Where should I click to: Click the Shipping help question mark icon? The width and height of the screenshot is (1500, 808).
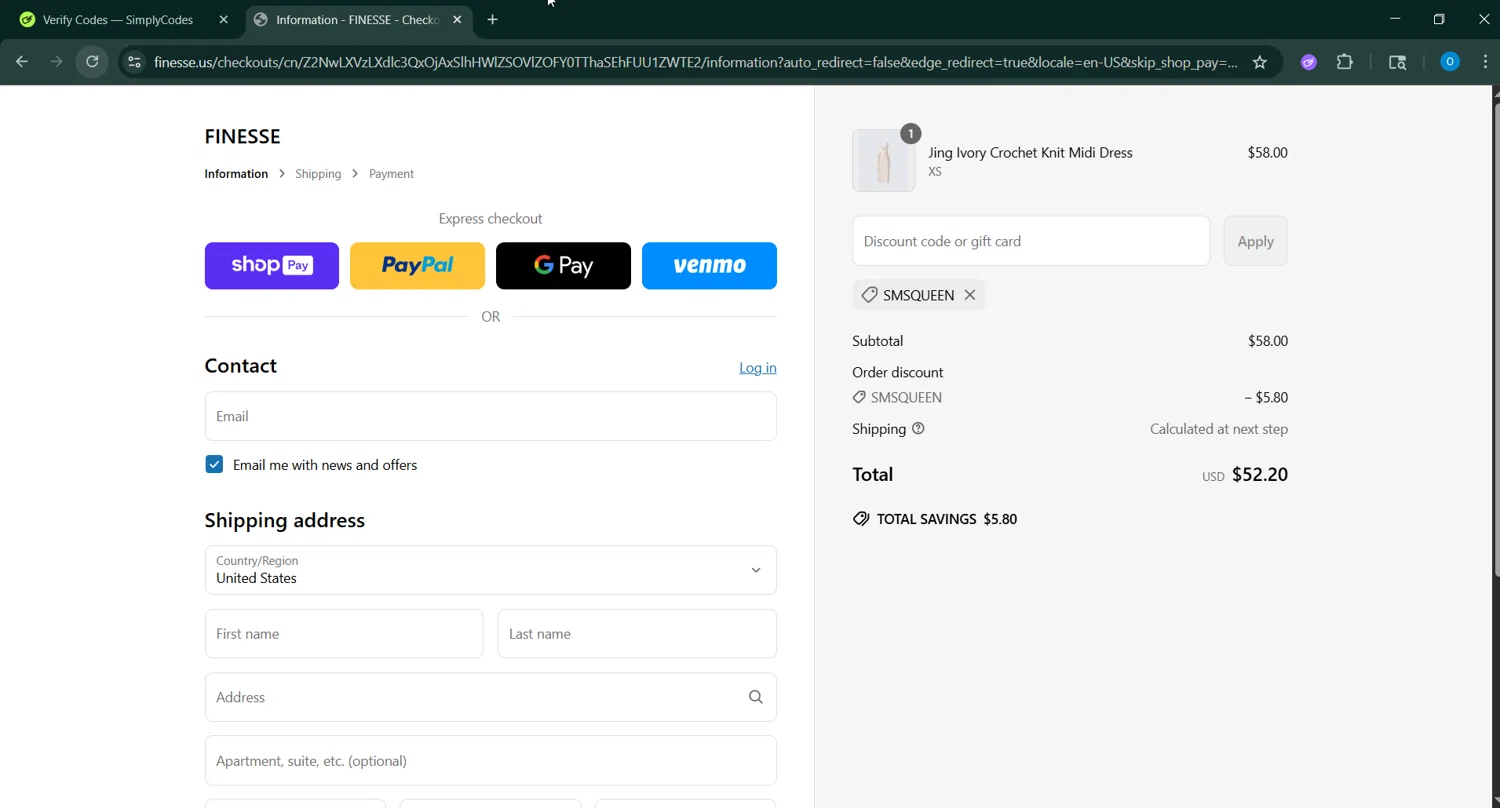918,429
